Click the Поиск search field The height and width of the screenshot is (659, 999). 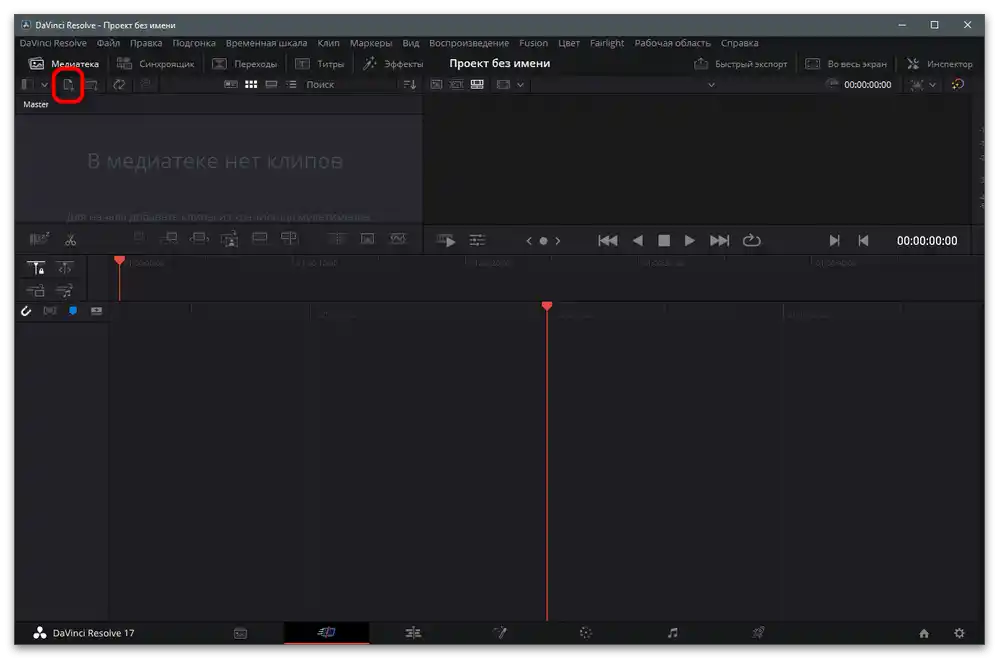point(349,85)
